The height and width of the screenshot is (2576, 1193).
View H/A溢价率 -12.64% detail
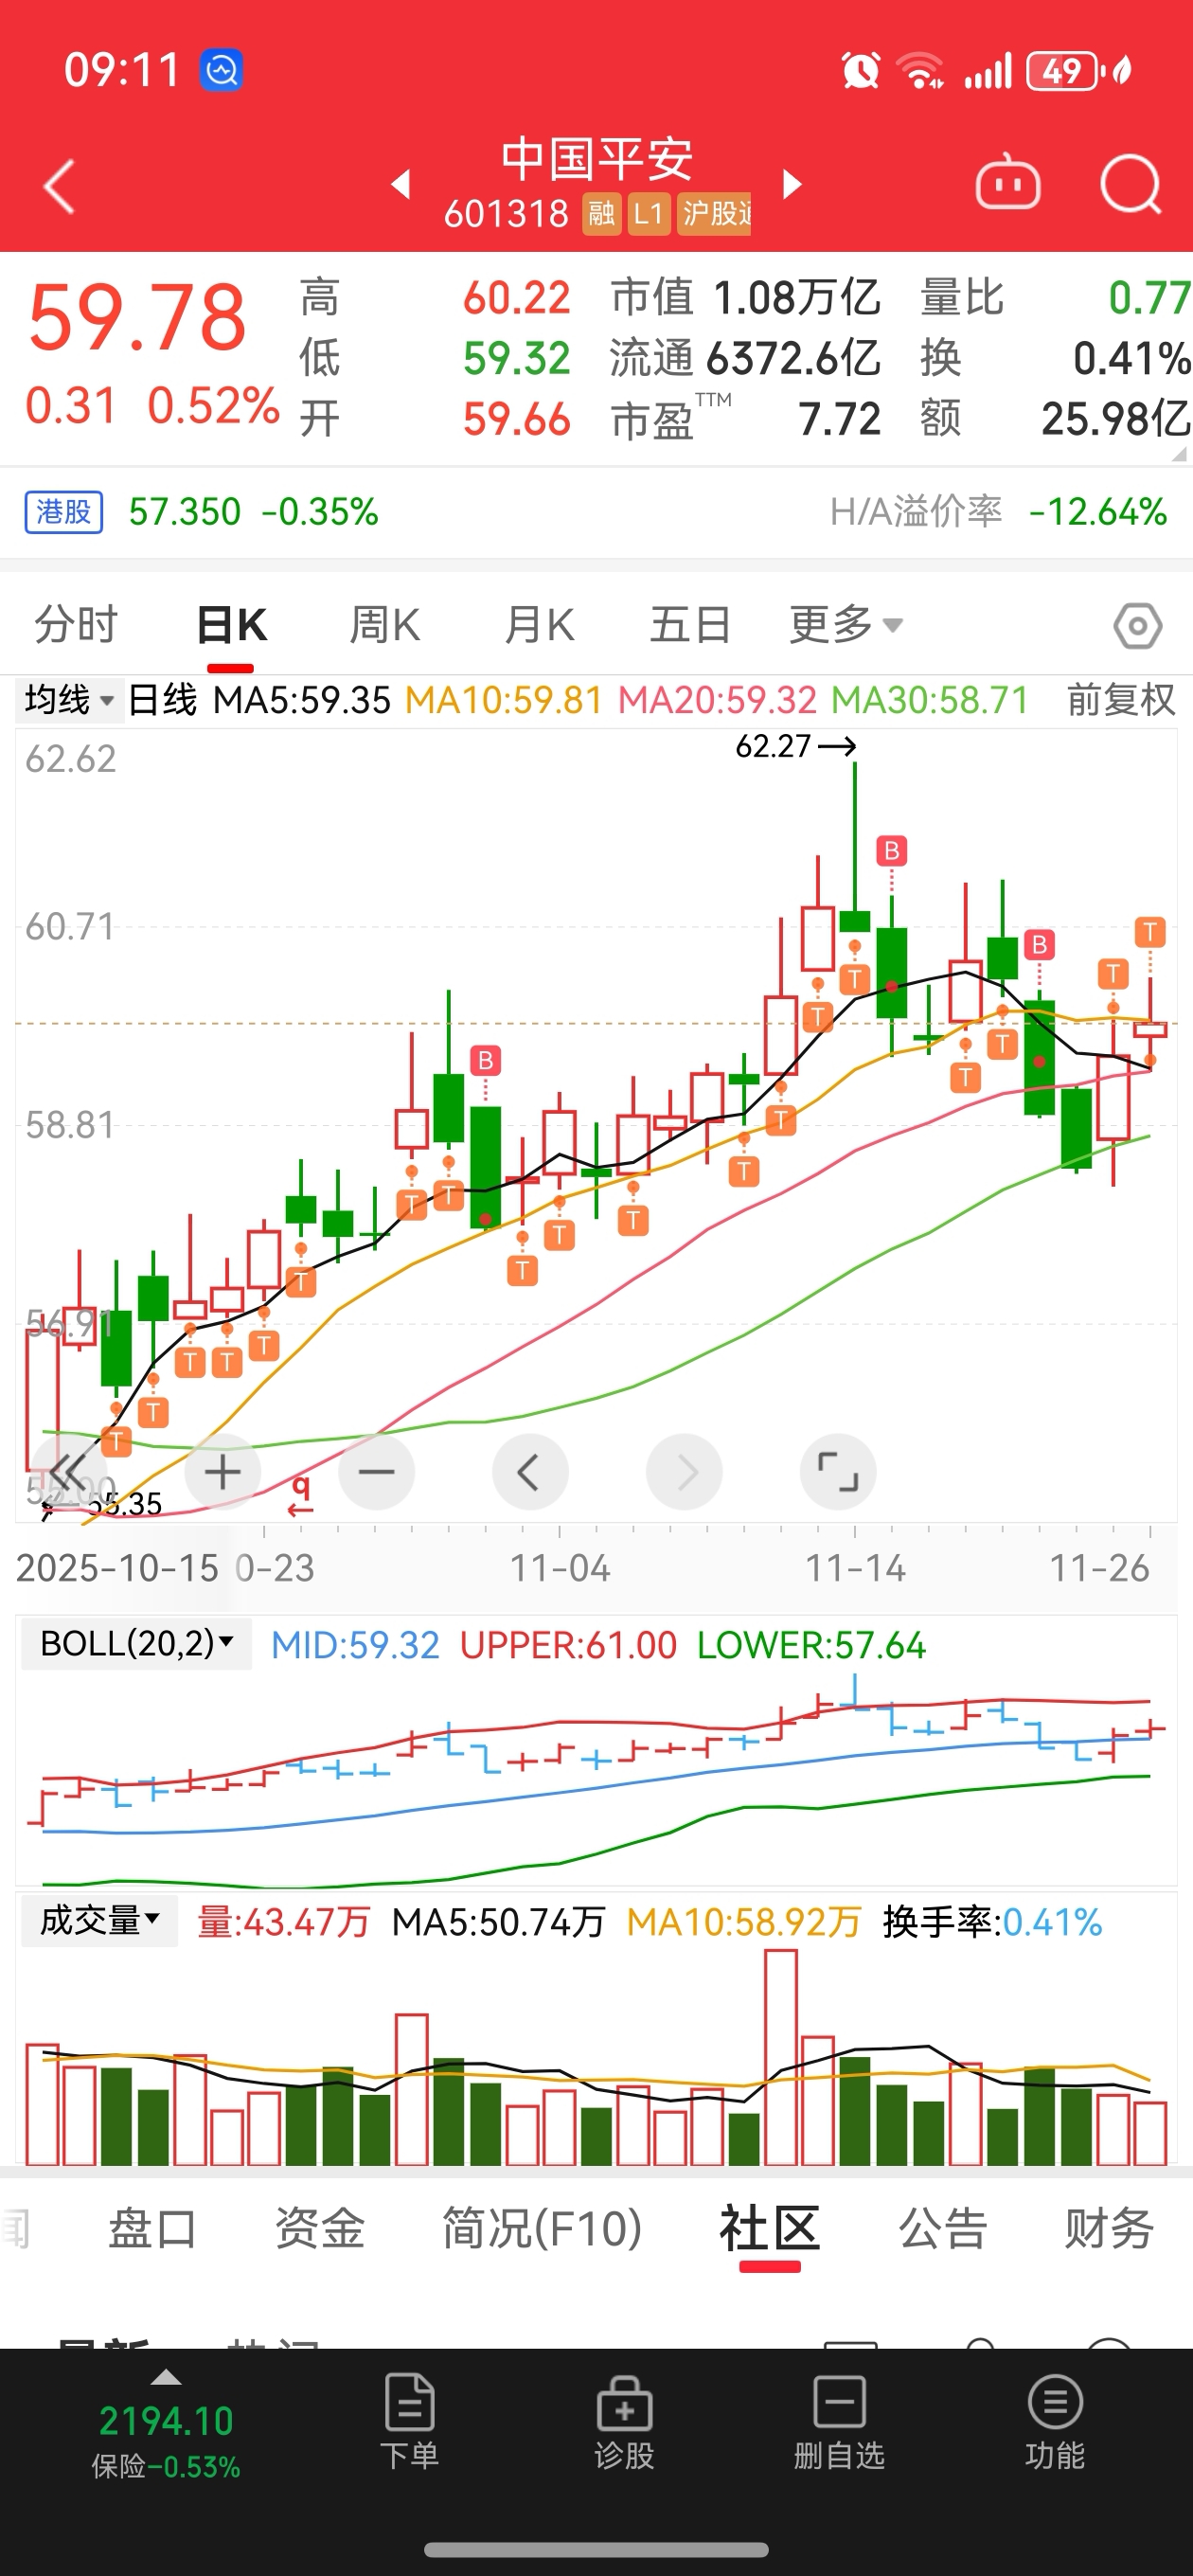tap(998, 512)
